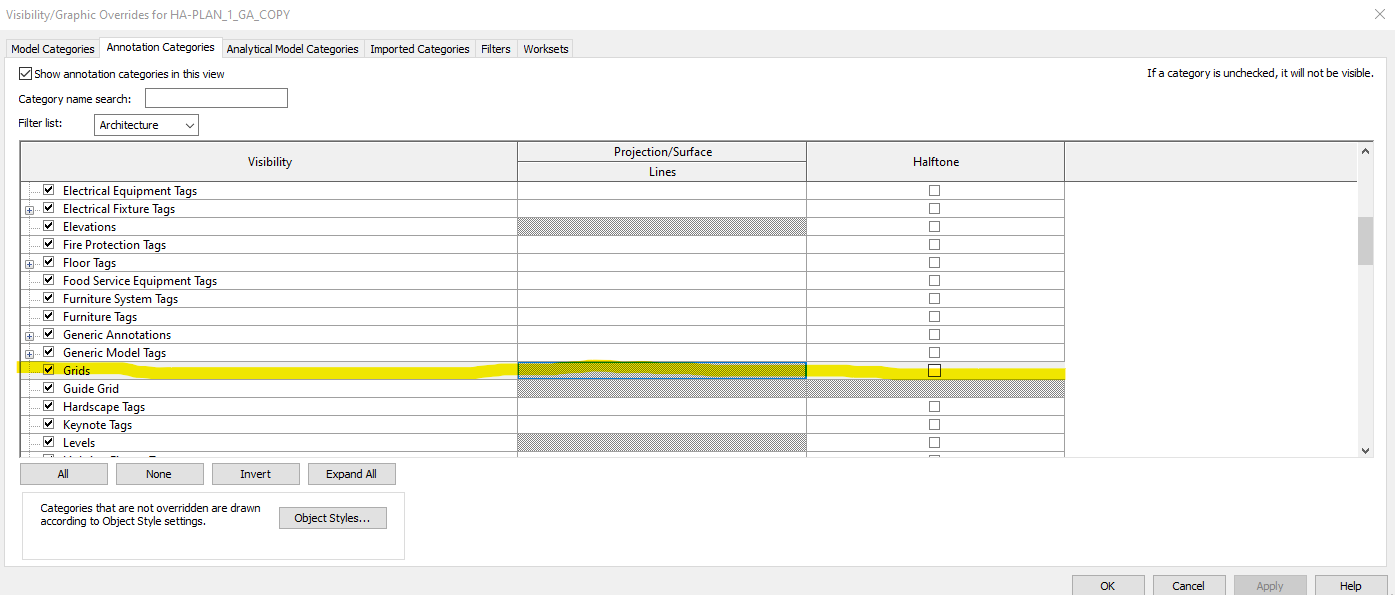Uncheck the Grids visibility checkbox
The image size is (1395, 595).
[47, 369]
